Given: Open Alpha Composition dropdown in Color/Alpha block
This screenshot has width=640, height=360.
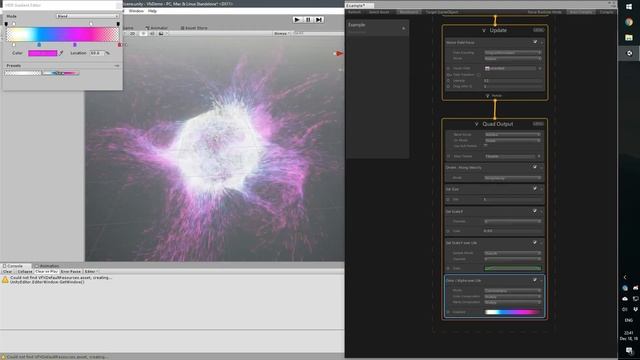Looking at the screenshot, I should [513, 302].
